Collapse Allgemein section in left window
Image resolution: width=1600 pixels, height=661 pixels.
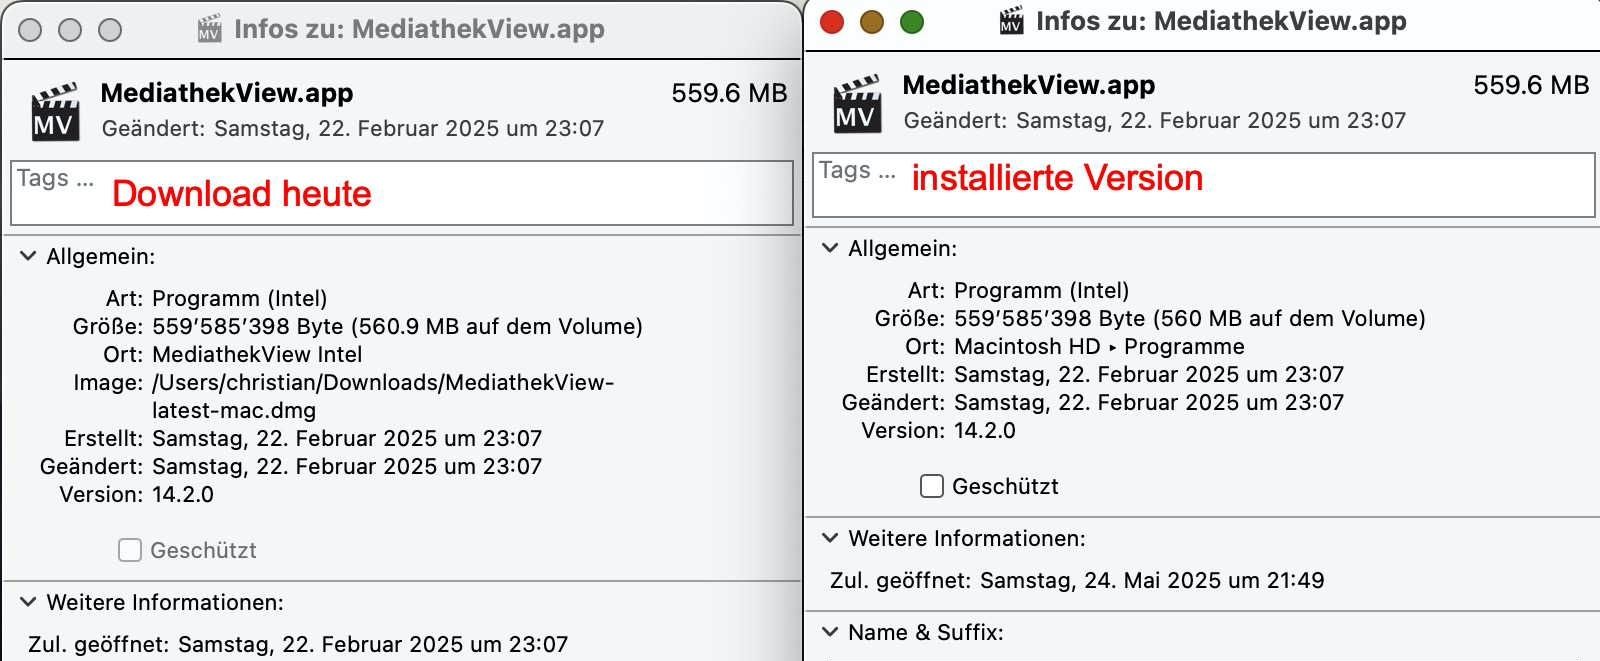pos(28,256)
